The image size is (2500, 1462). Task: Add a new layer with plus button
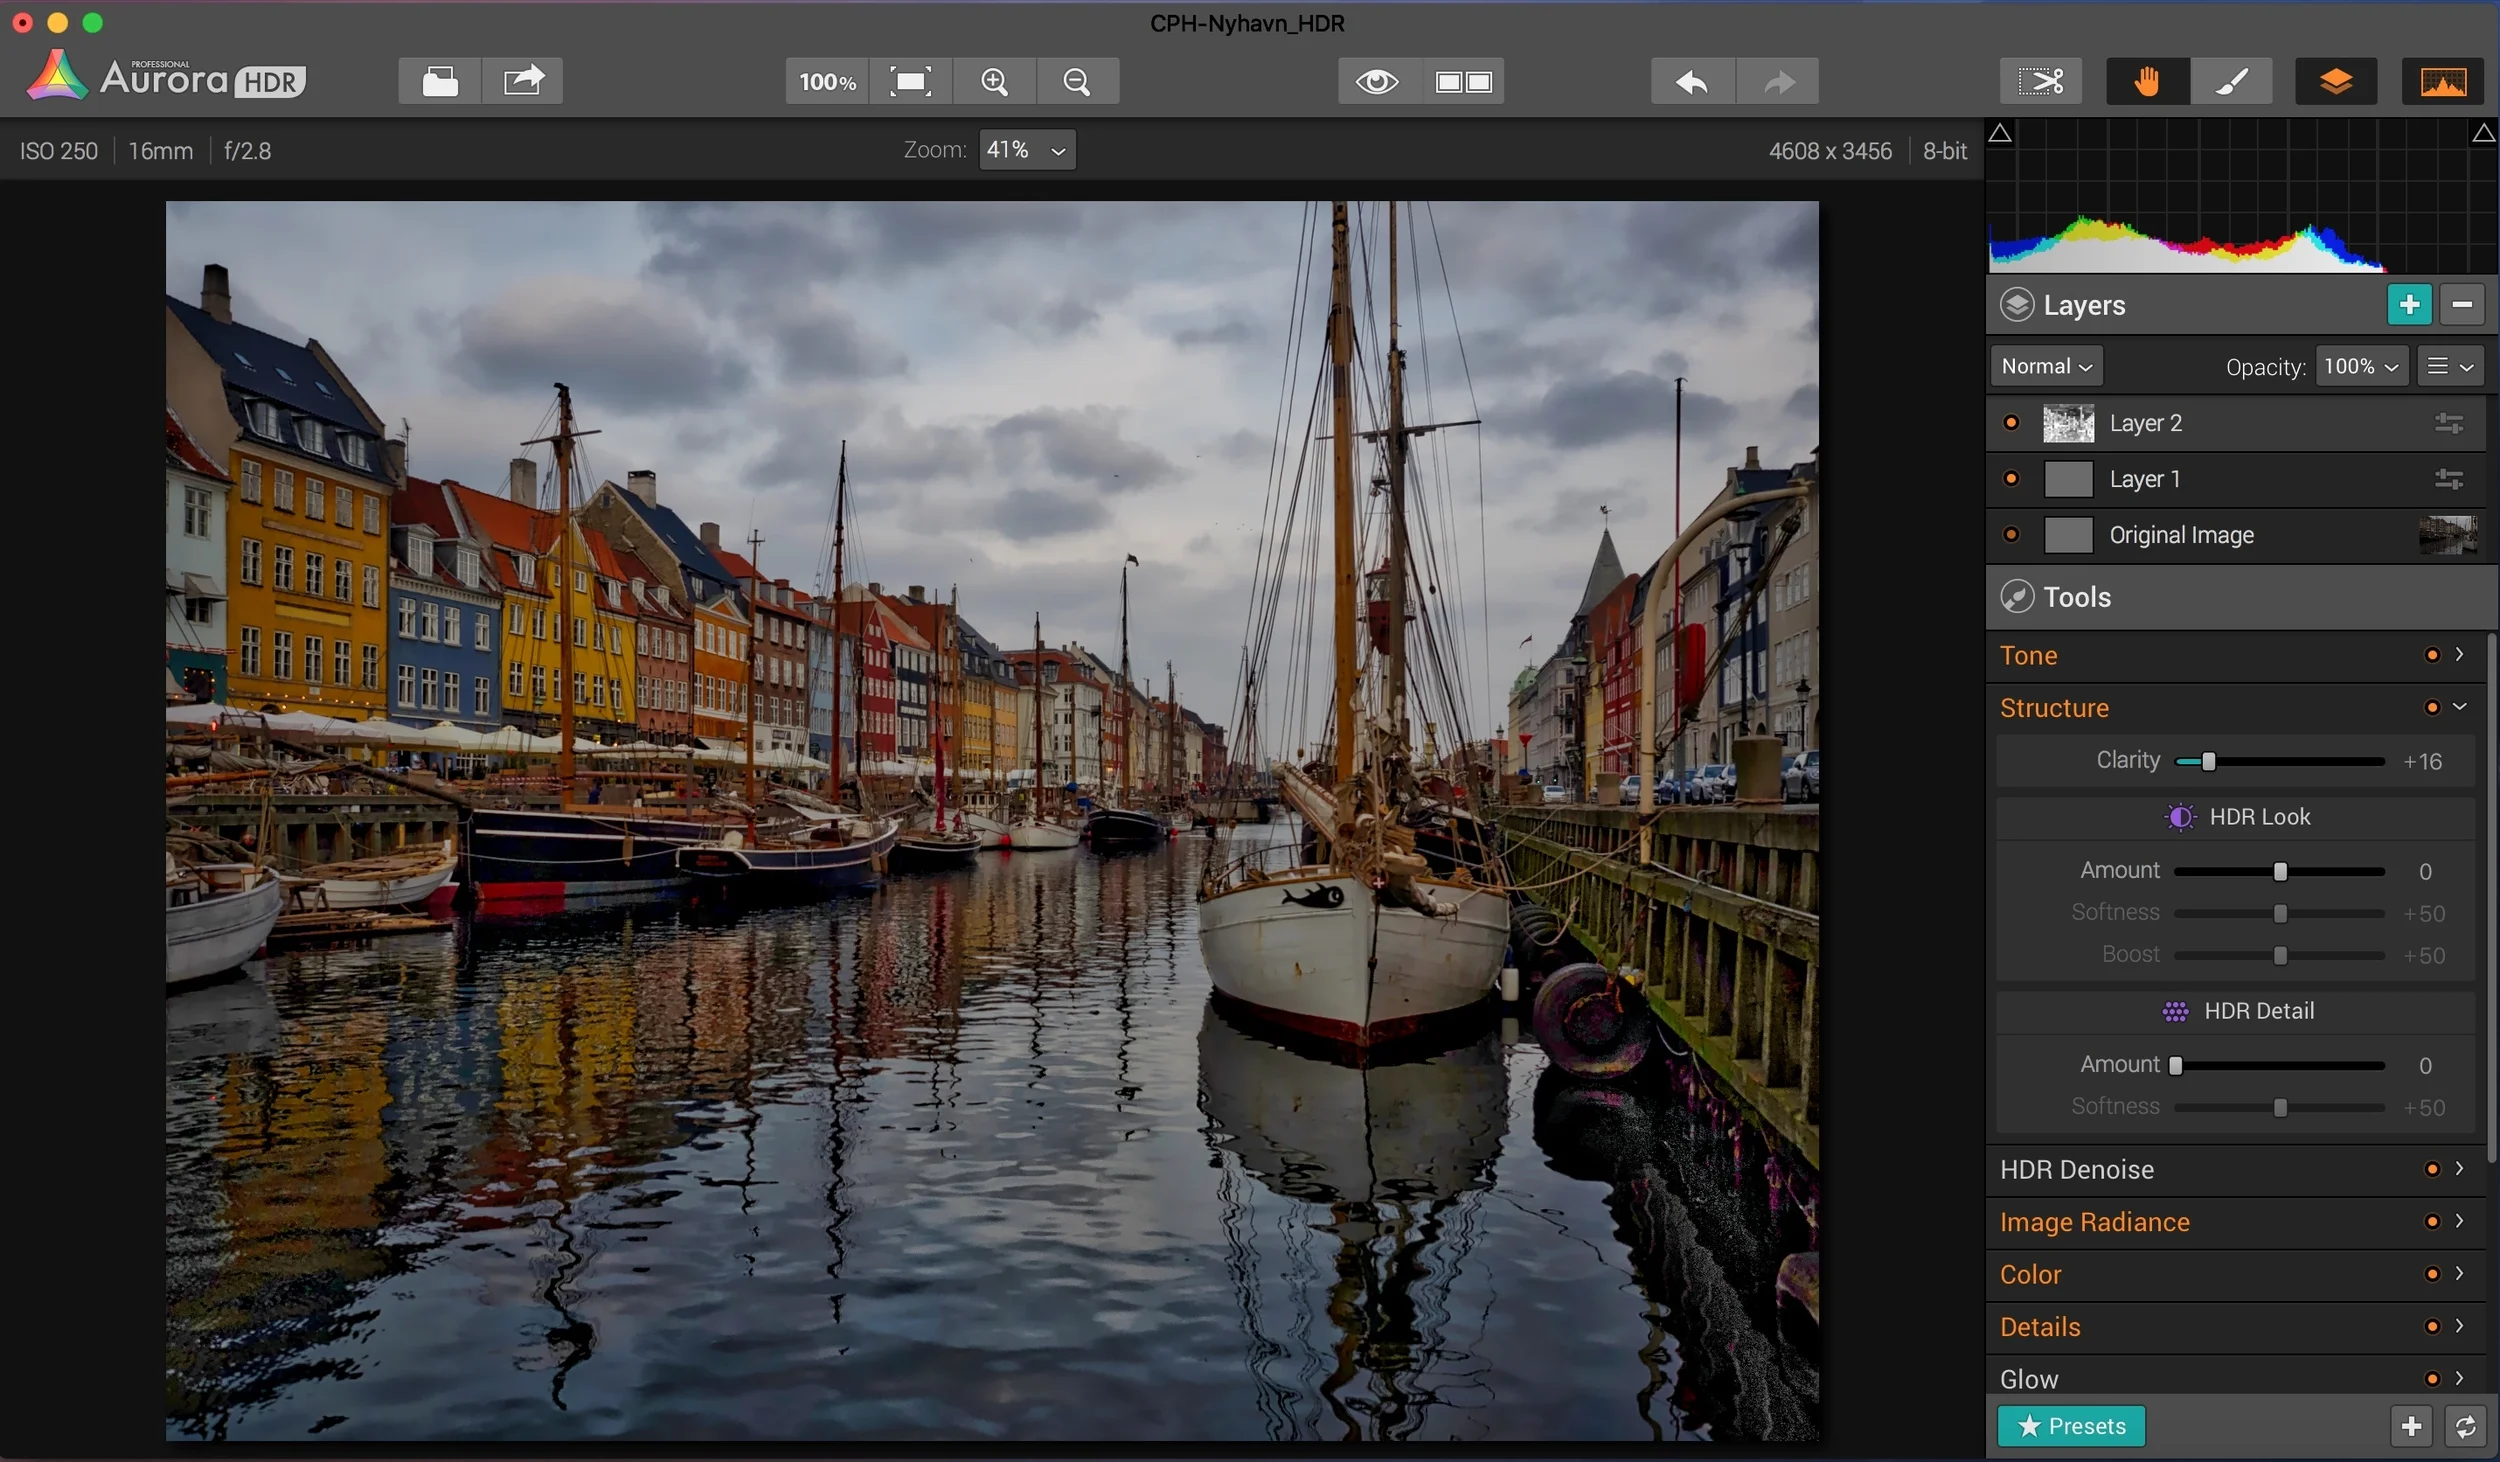click(2410, 304)
